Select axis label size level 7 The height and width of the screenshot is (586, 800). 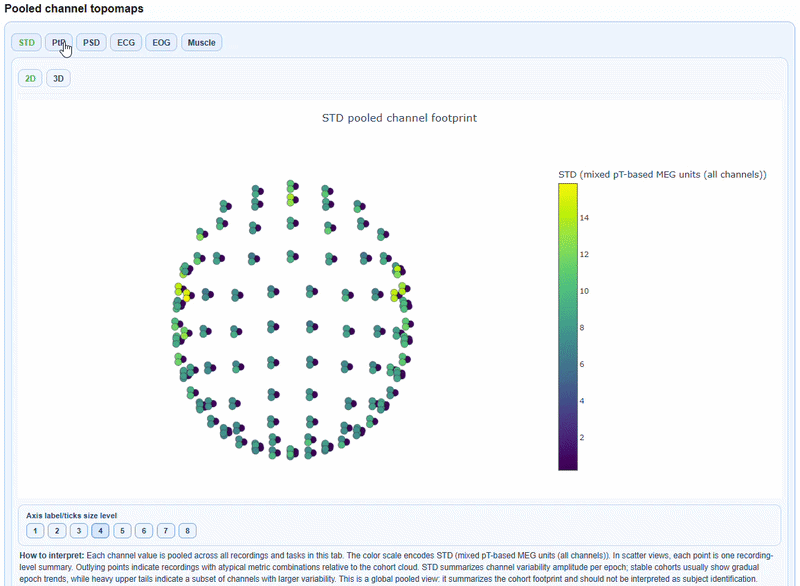click(166, 530)
